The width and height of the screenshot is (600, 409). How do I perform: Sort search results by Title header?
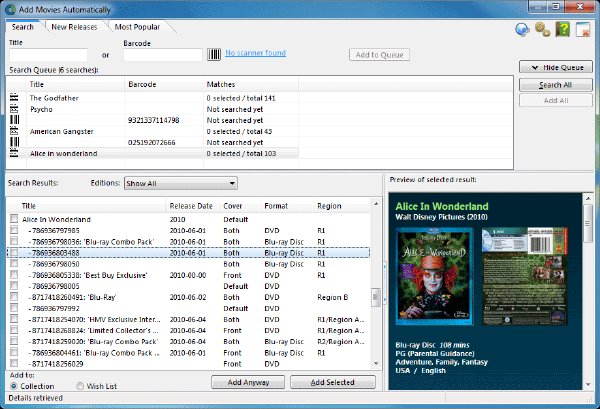tap(92, 206)
